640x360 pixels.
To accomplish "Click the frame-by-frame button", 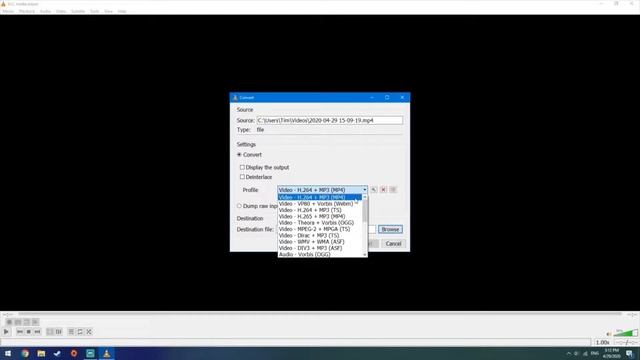I will point(36,322).
